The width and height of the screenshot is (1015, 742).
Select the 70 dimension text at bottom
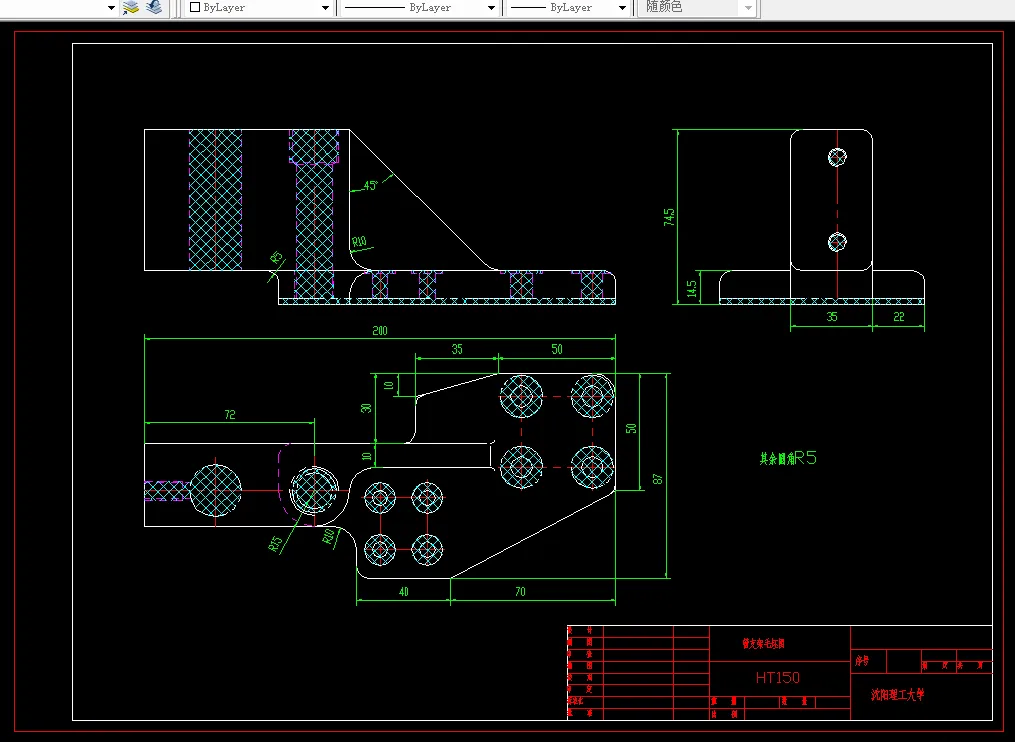(520, 591)
